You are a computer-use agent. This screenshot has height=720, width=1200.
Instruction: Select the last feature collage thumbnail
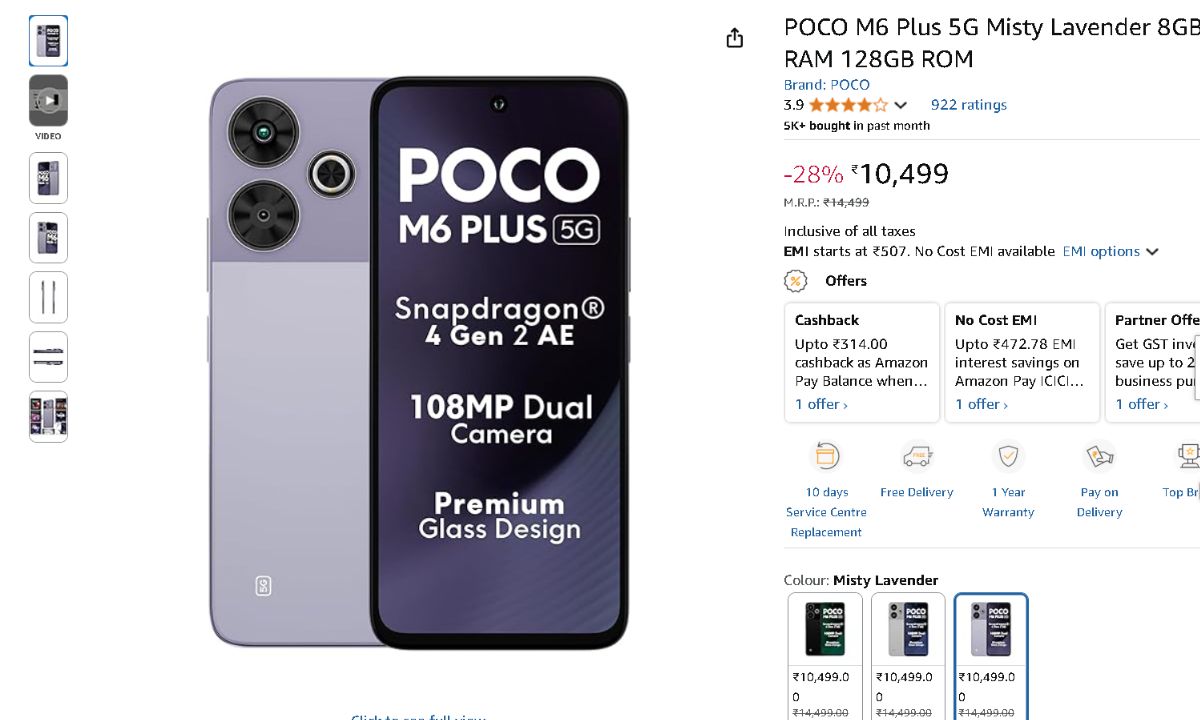49,417
